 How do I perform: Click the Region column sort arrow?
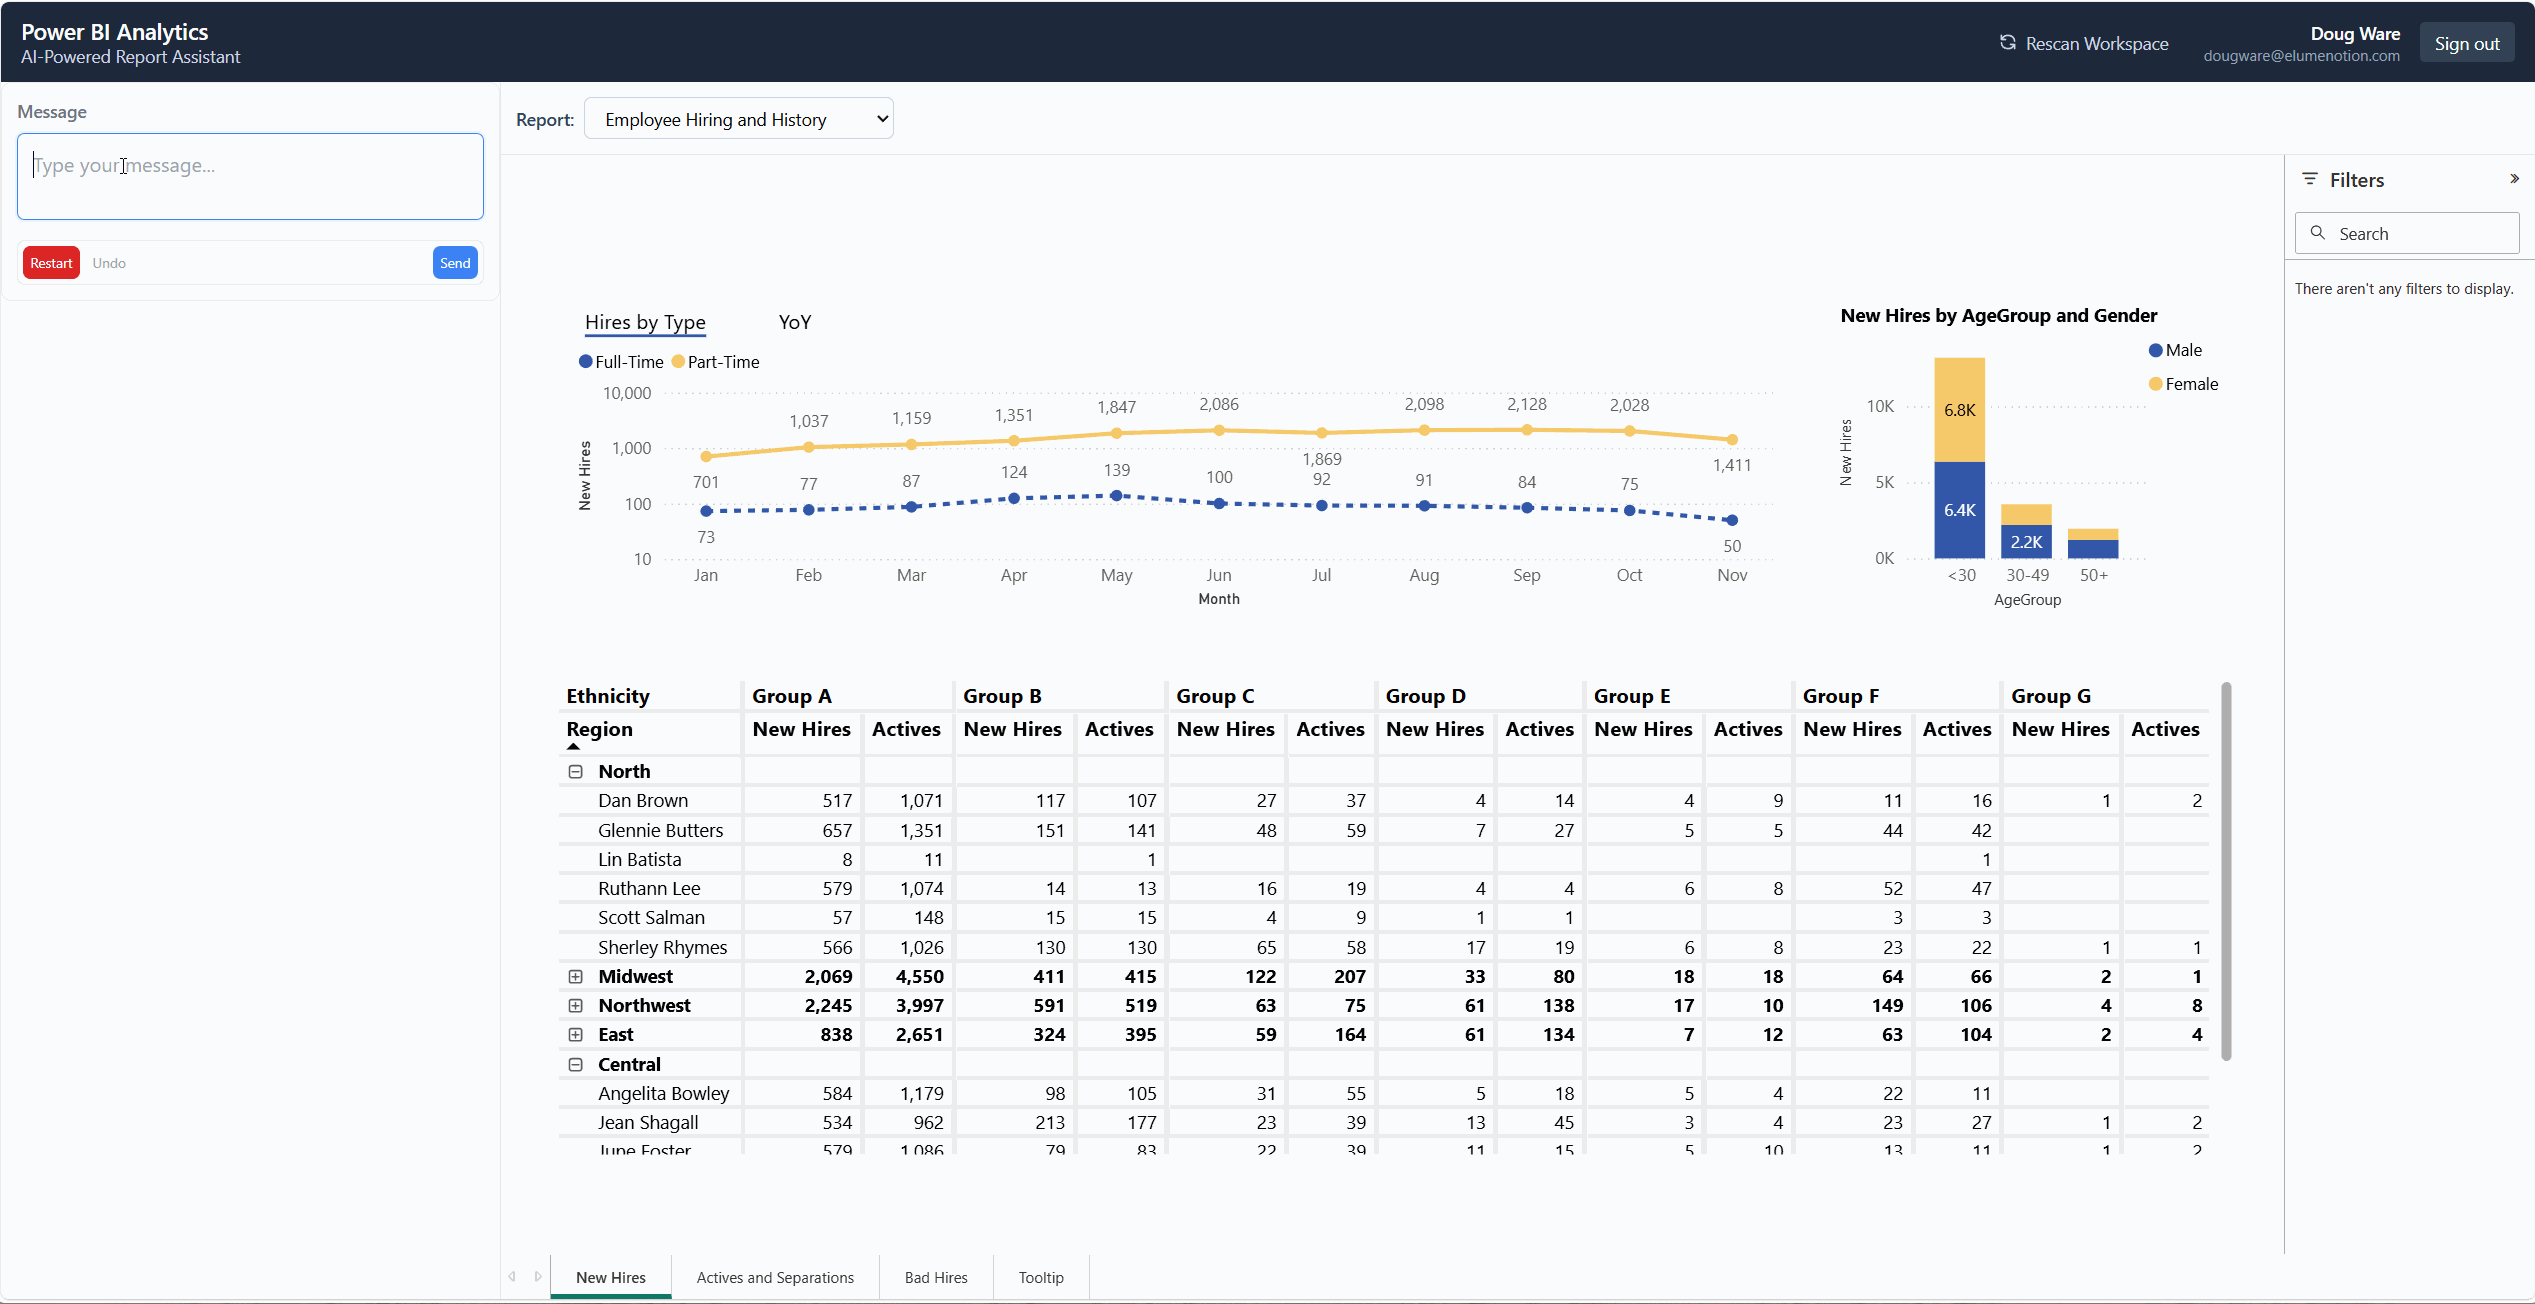573,747
